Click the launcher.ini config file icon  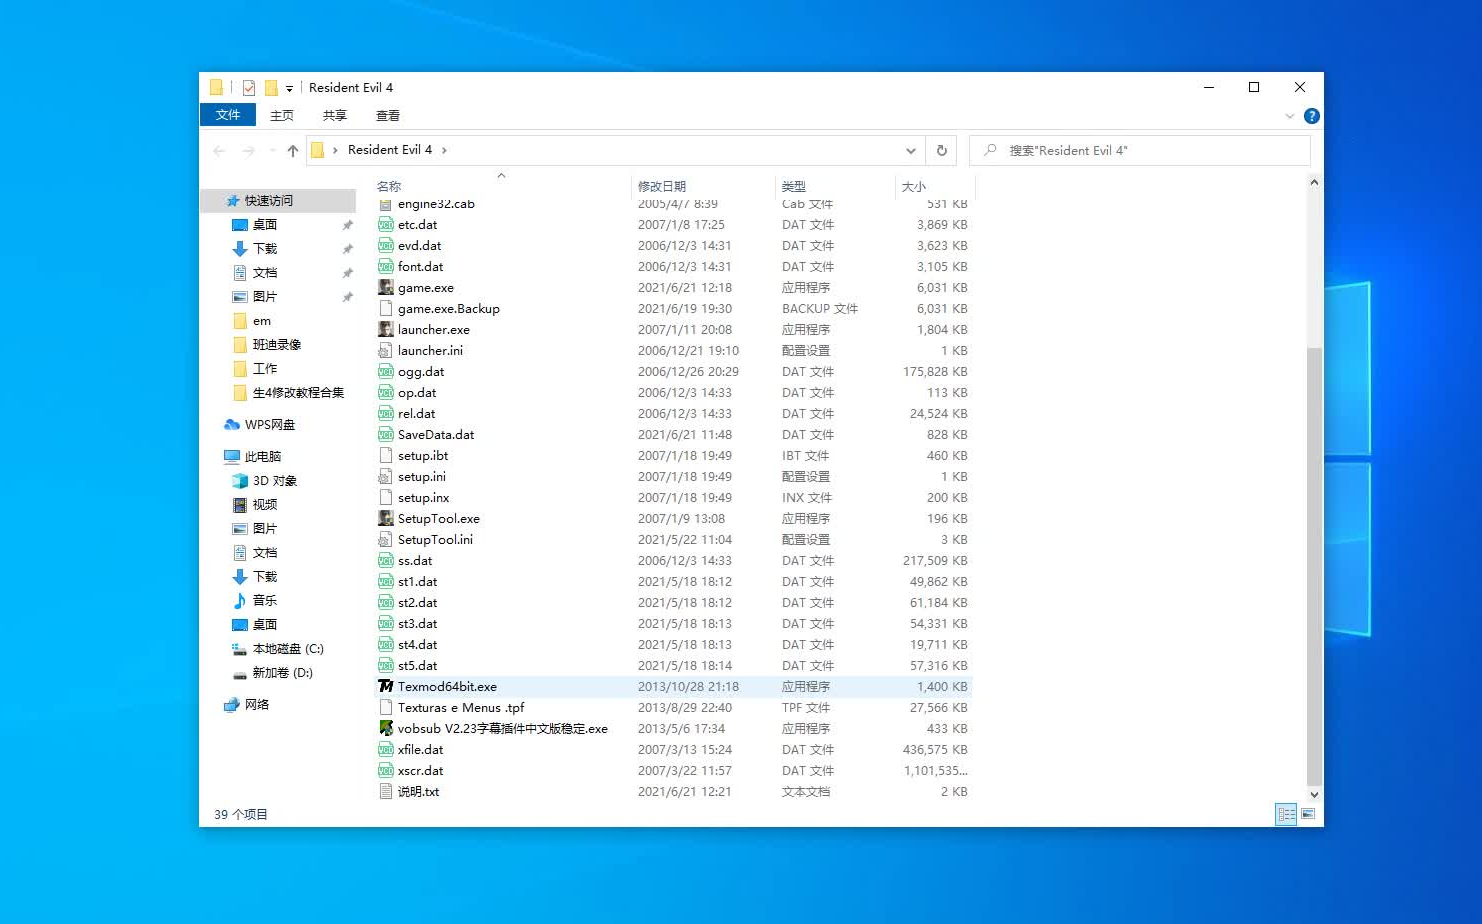385,350
